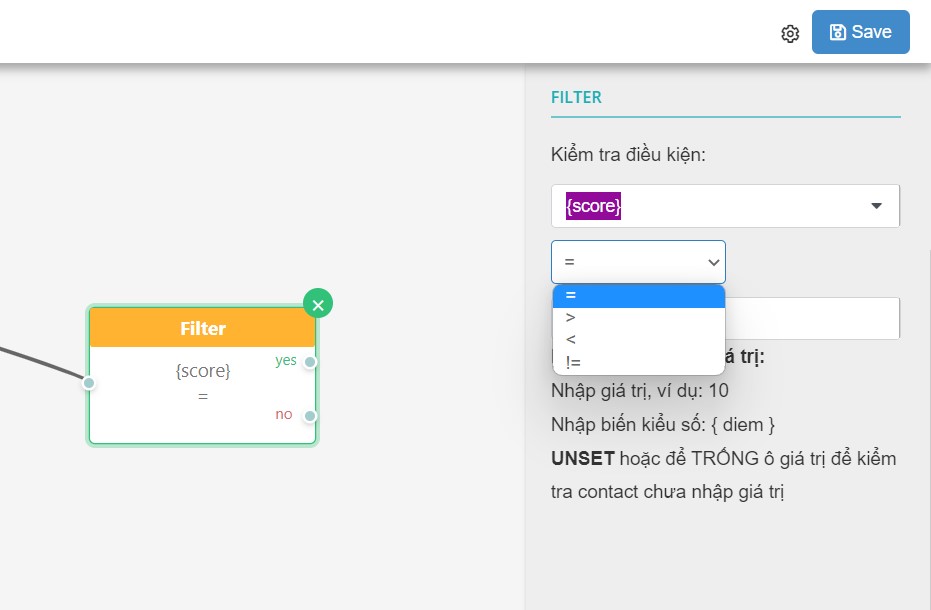Click the highlighted {score} tag
This screenshot has height=610, width=931.
[x=593, y=206]
